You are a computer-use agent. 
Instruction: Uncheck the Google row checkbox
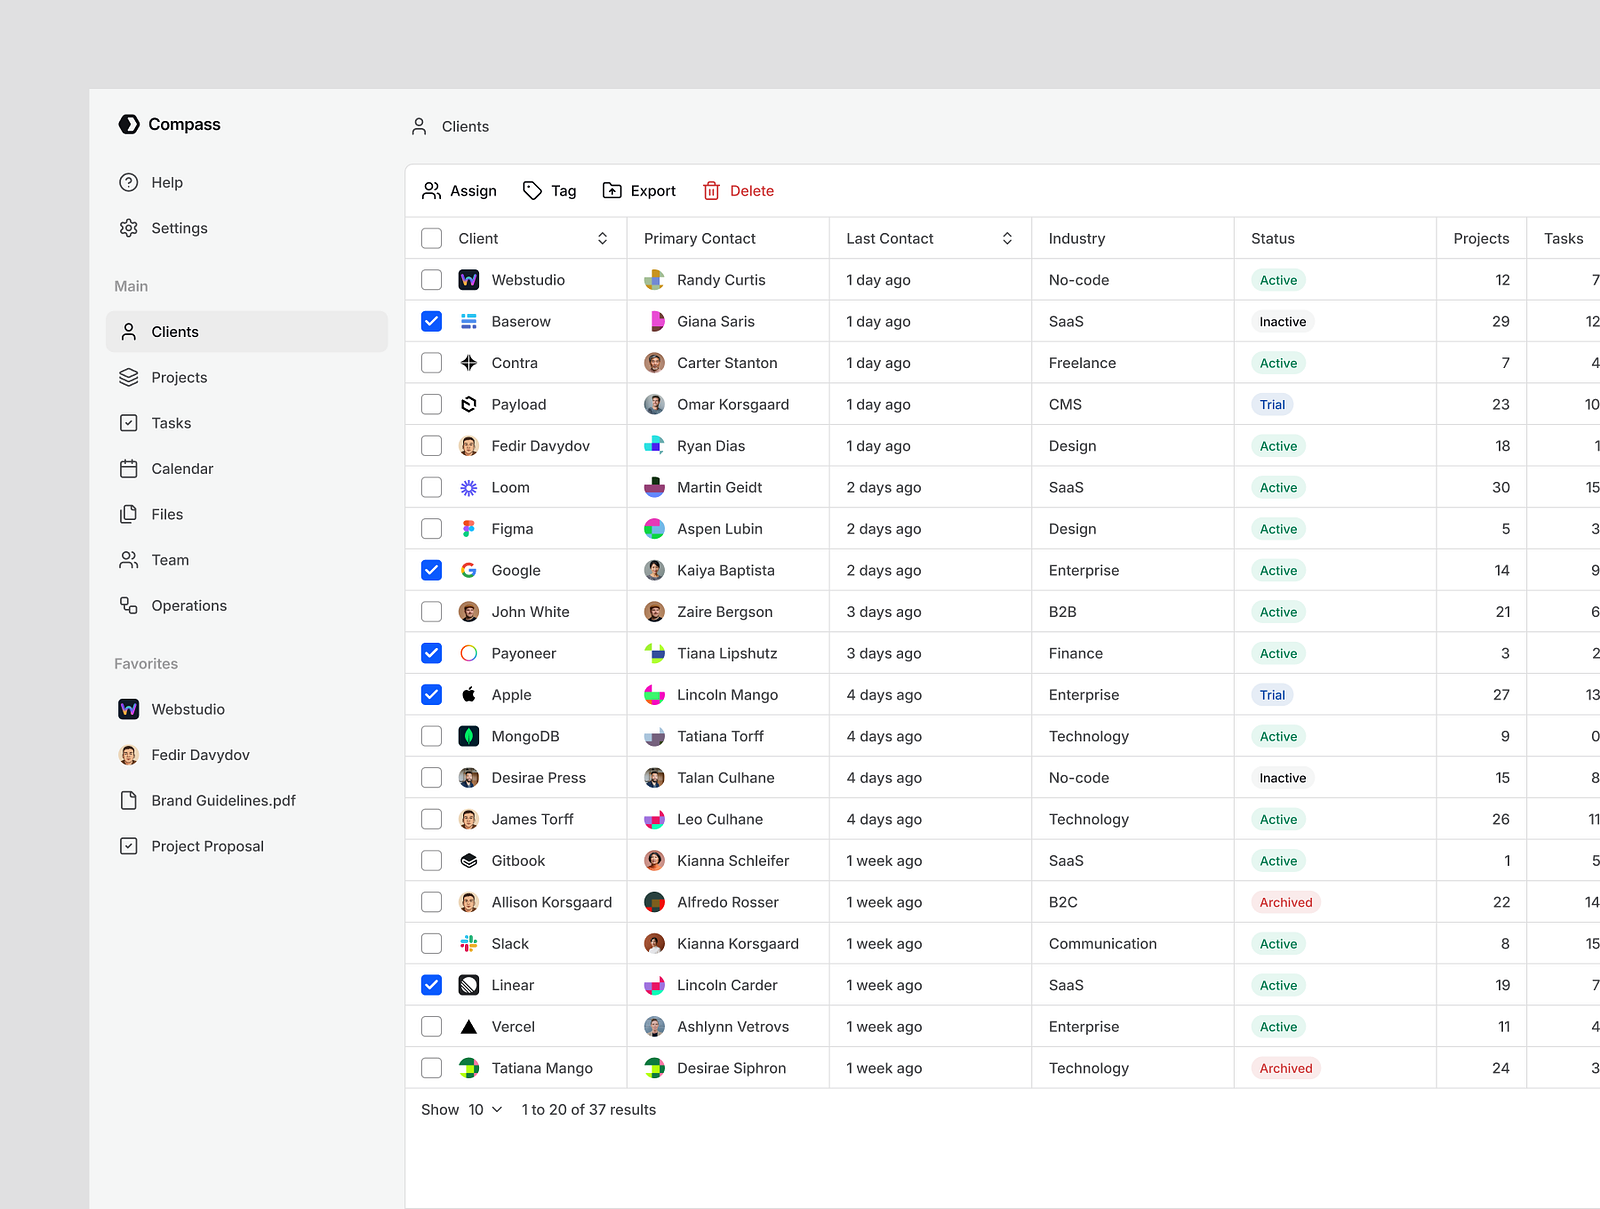click(x=432, y=570)
